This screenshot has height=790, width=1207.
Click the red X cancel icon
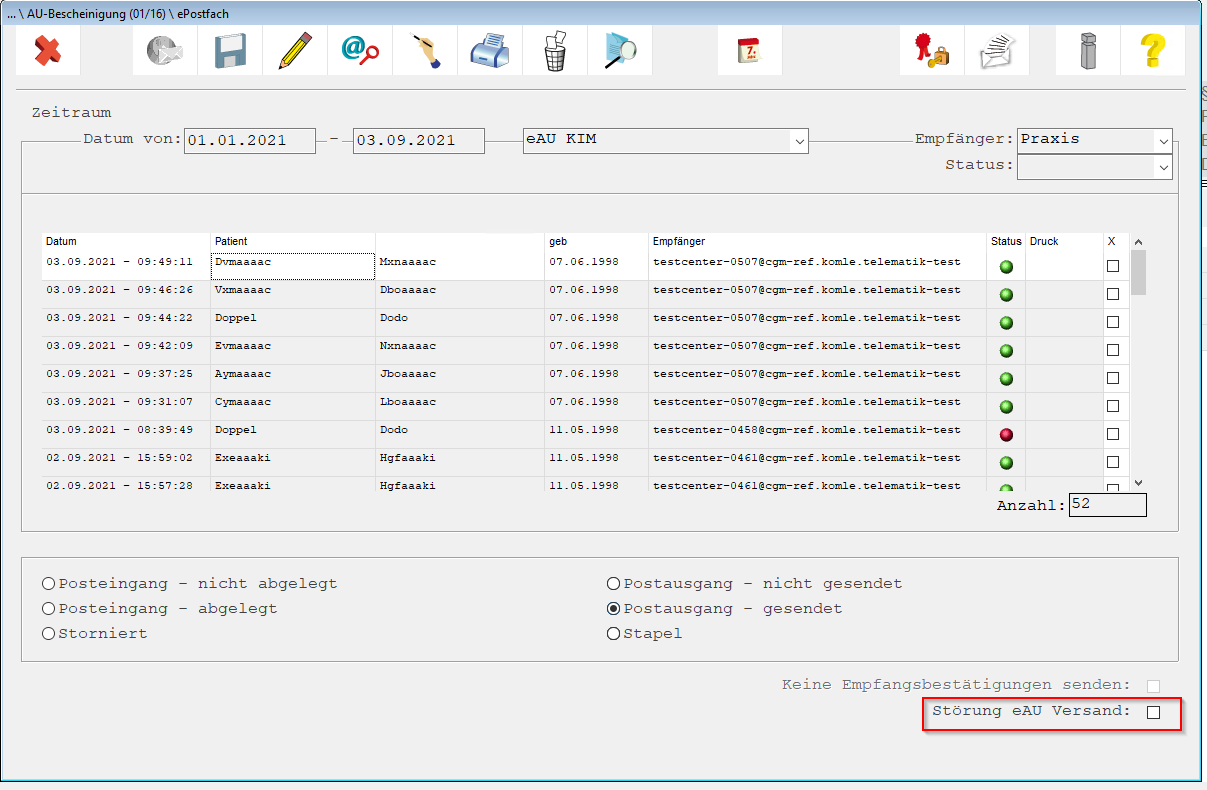click(47, 50)
